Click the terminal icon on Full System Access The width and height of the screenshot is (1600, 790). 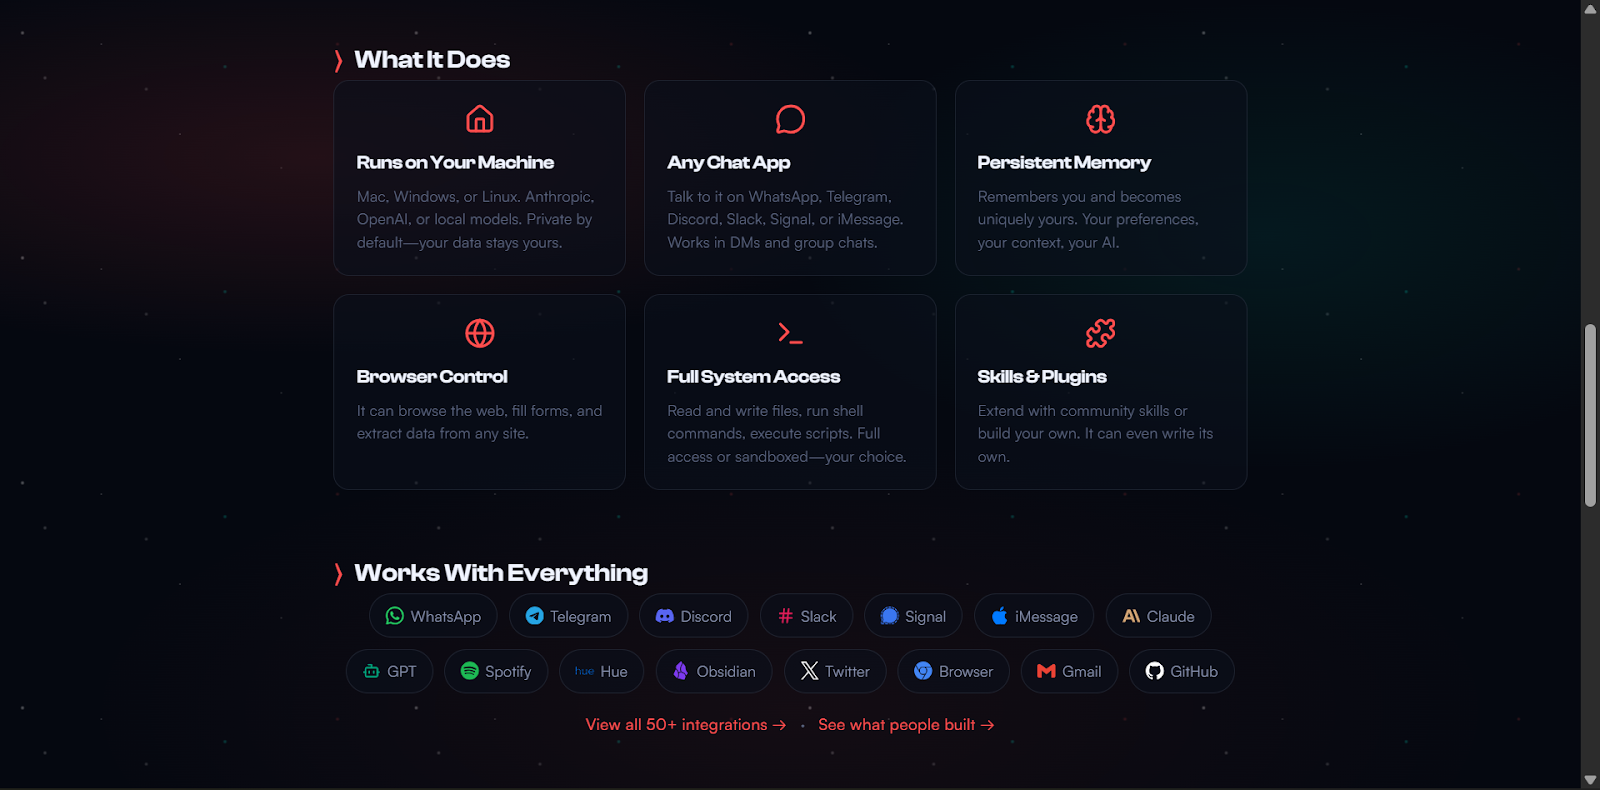tap(790, 333)
